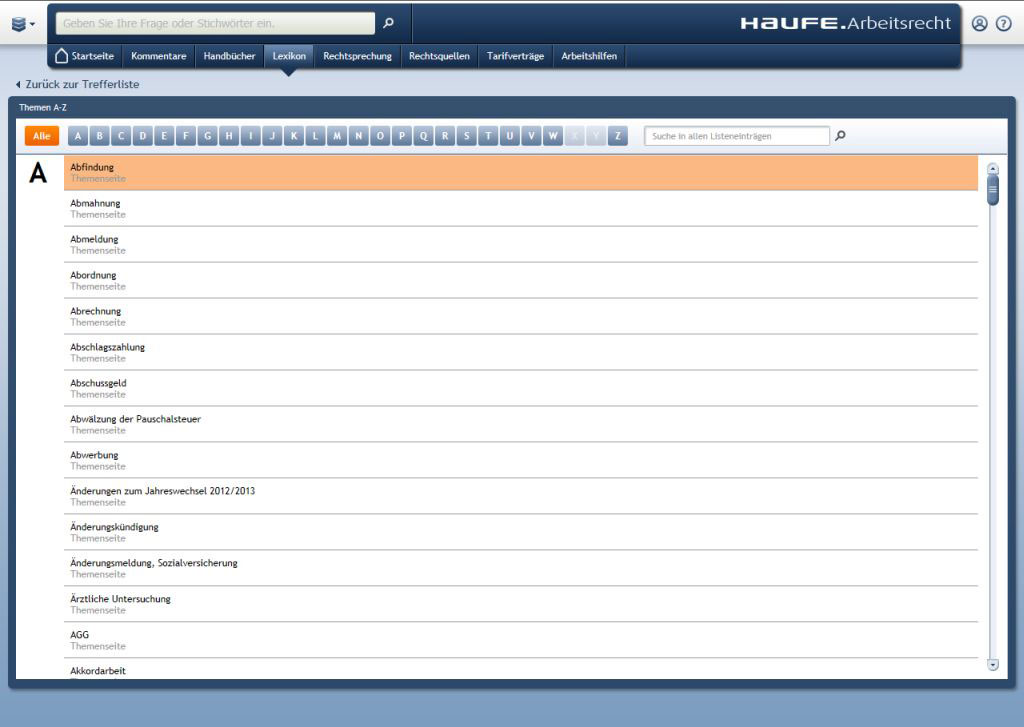The image size is (1024, 727).
Task: Filter list by letter T
Action: [488, 136]
